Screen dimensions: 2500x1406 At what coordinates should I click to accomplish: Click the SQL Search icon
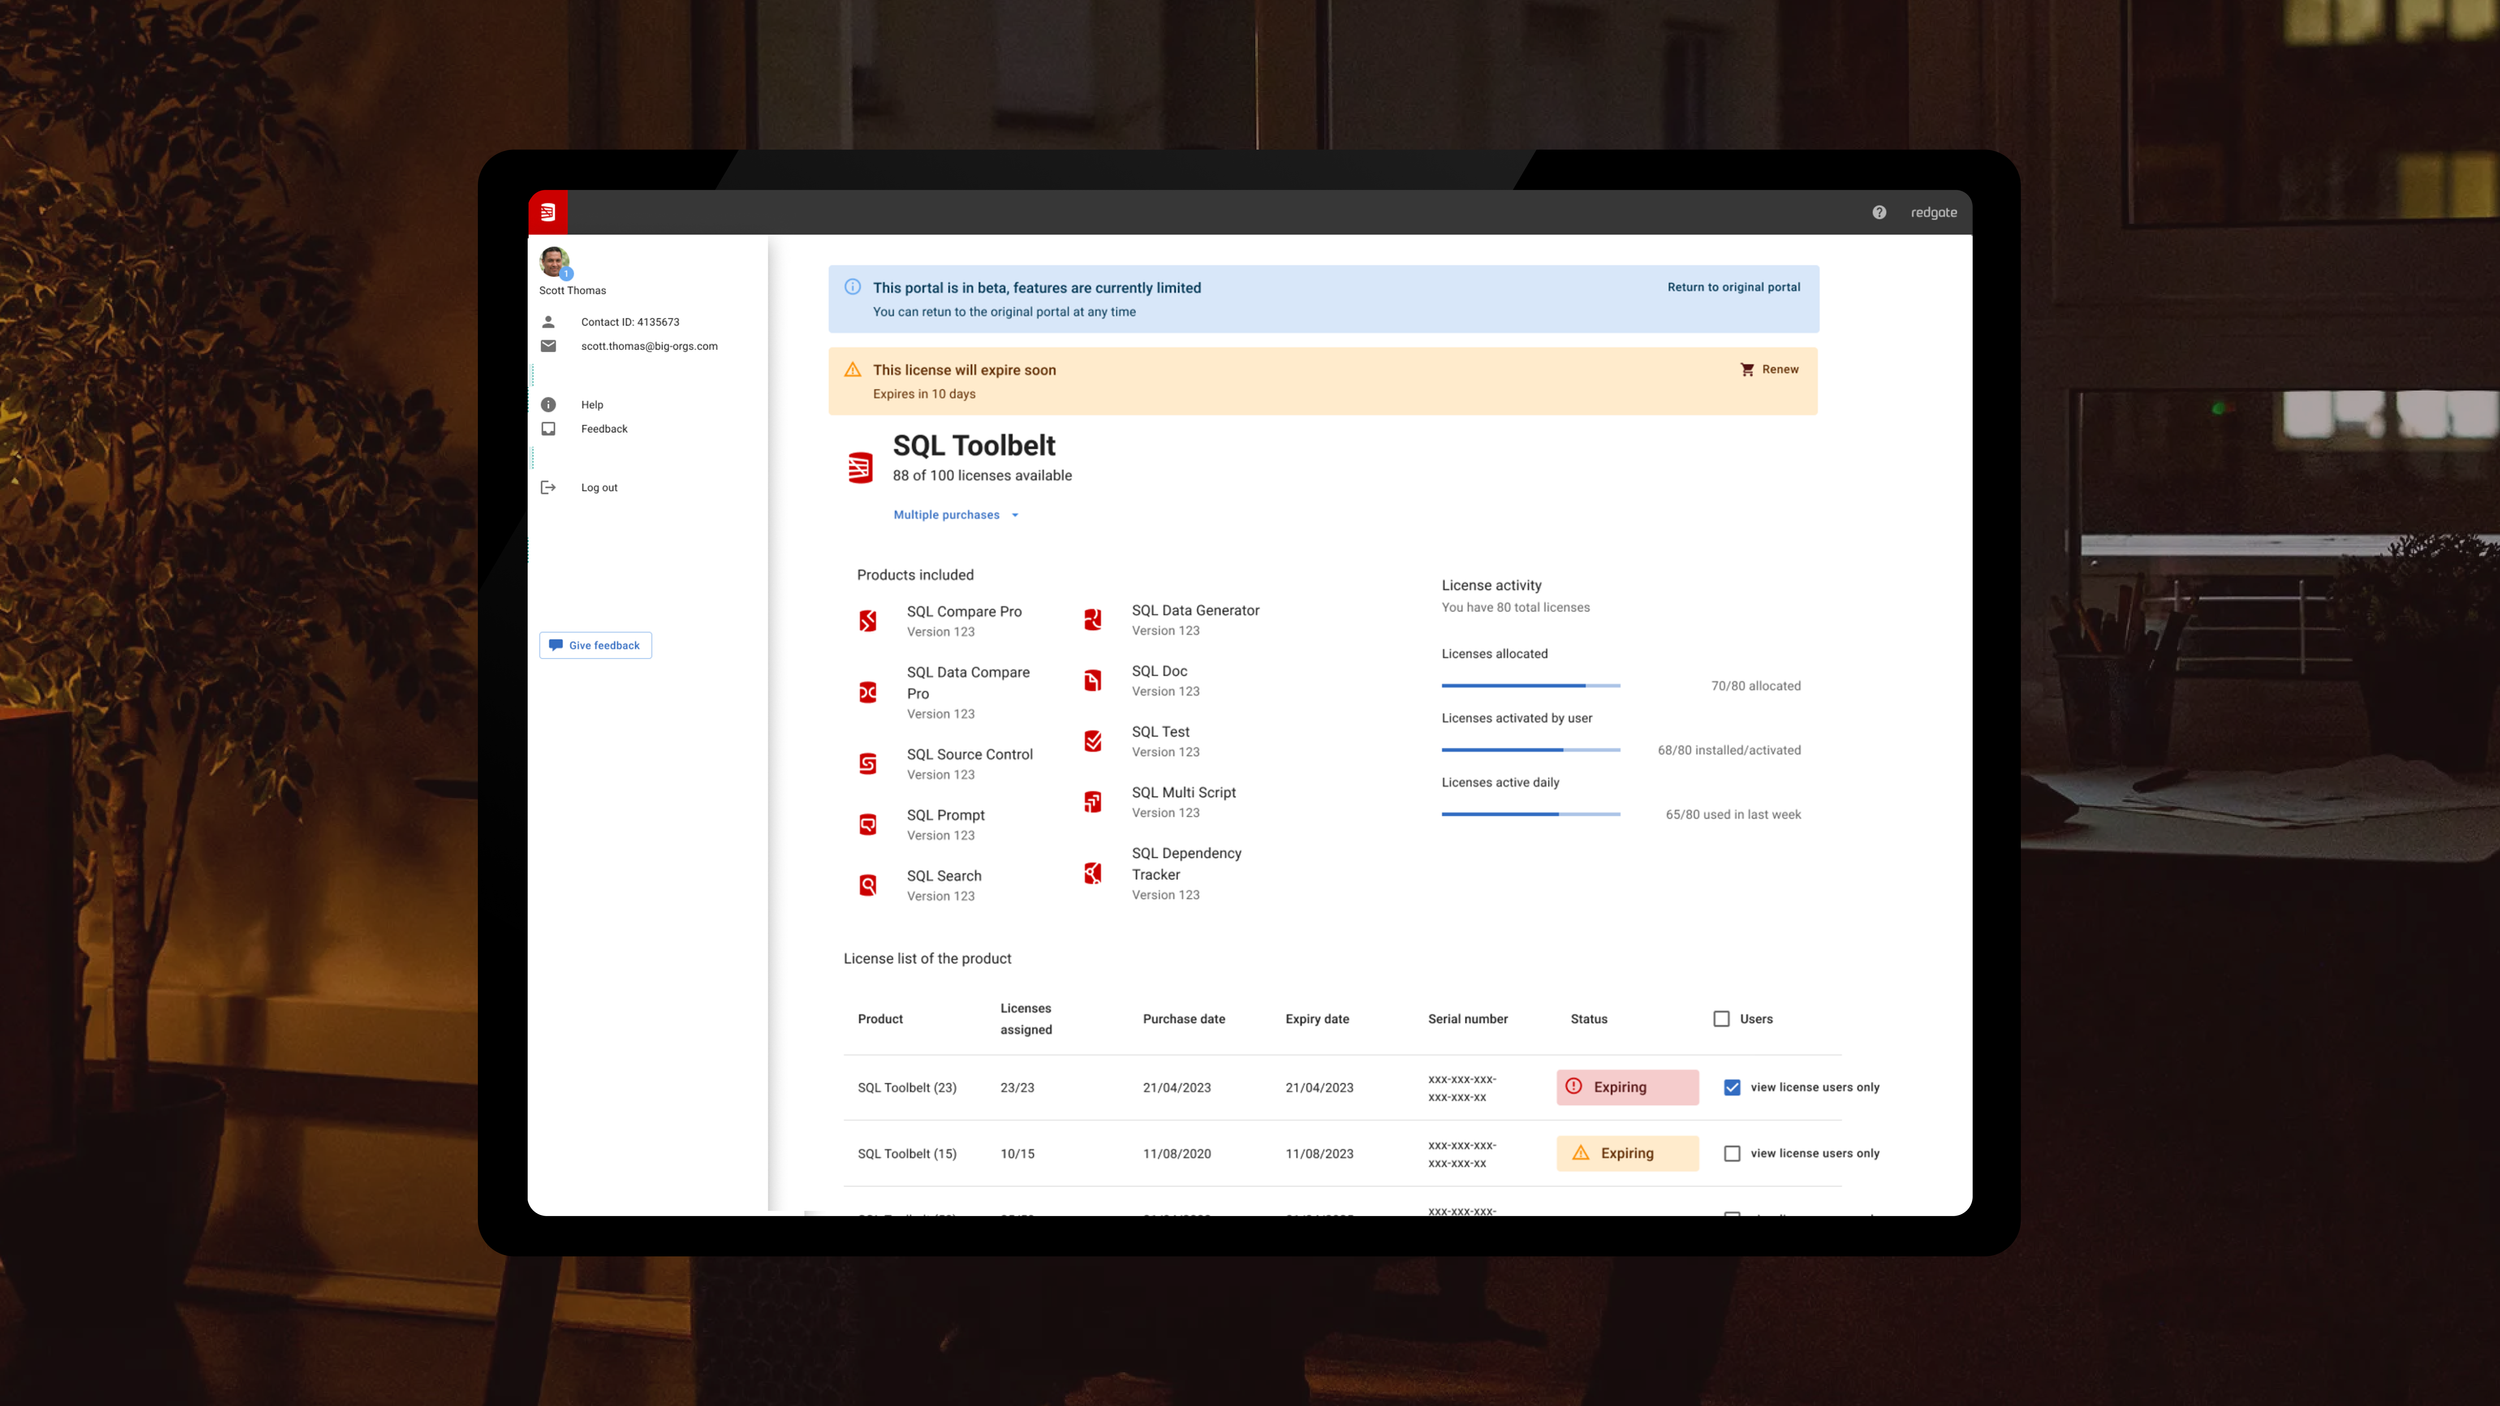click(x=868, y=885)
